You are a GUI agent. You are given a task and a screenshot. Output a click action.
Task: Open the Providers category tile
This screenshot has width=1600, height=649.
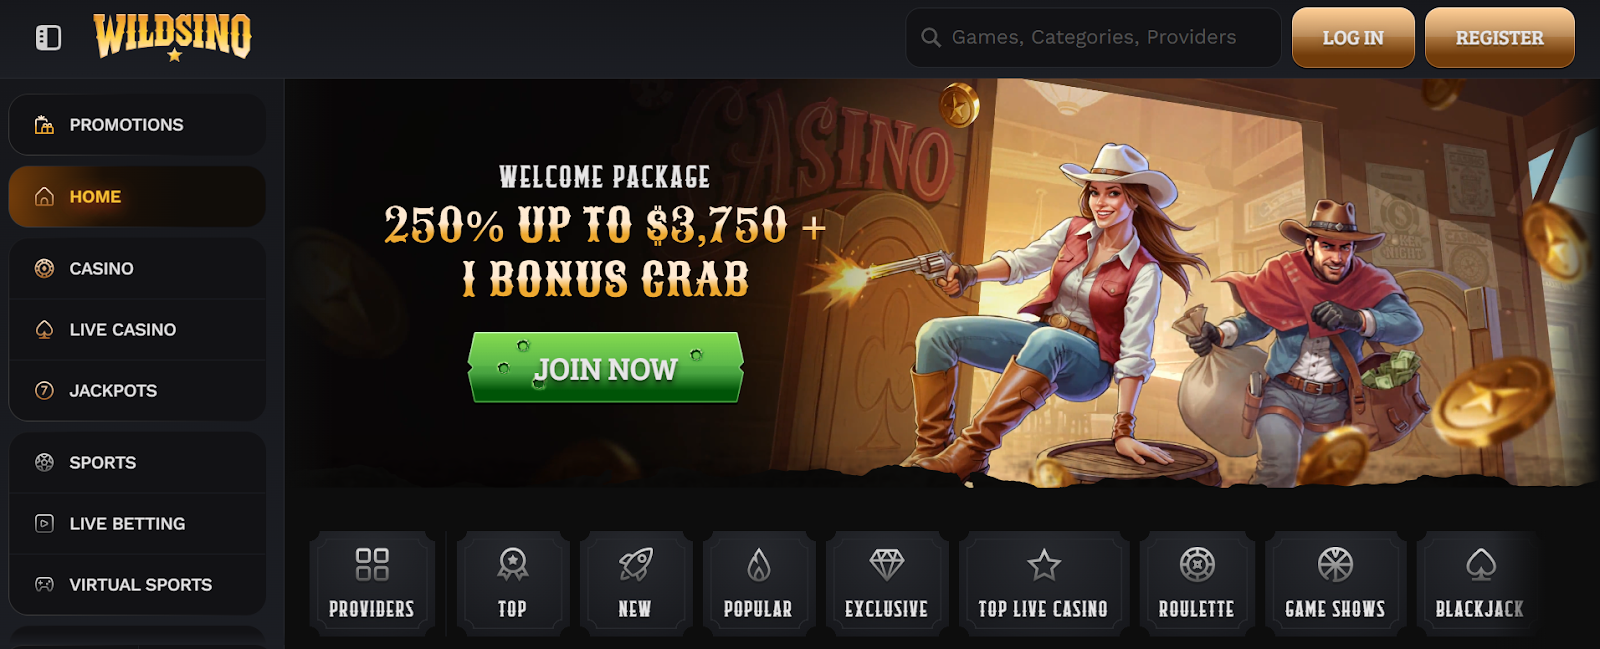coord(372,584)
